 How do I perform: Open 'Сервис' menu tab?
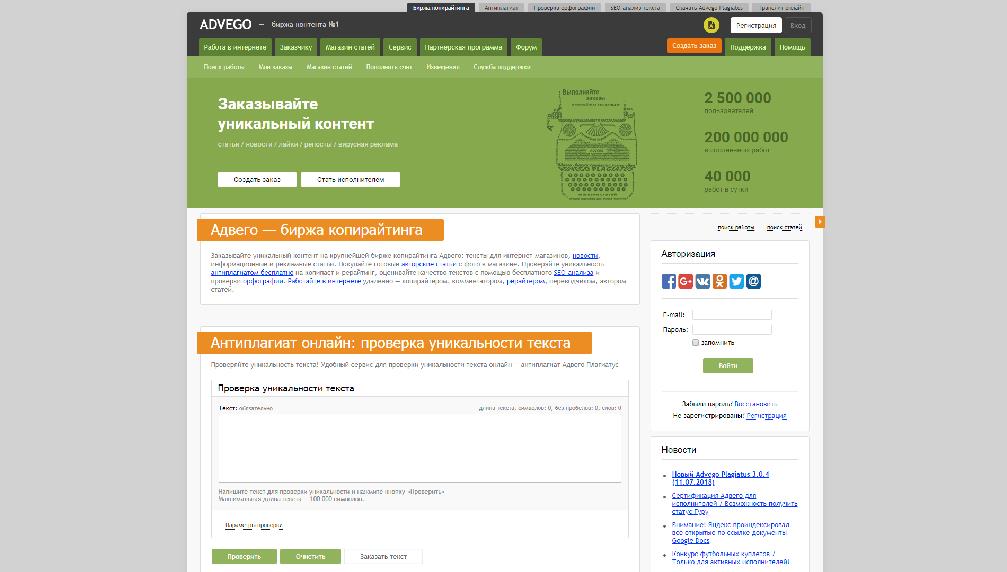pos(399,48)
